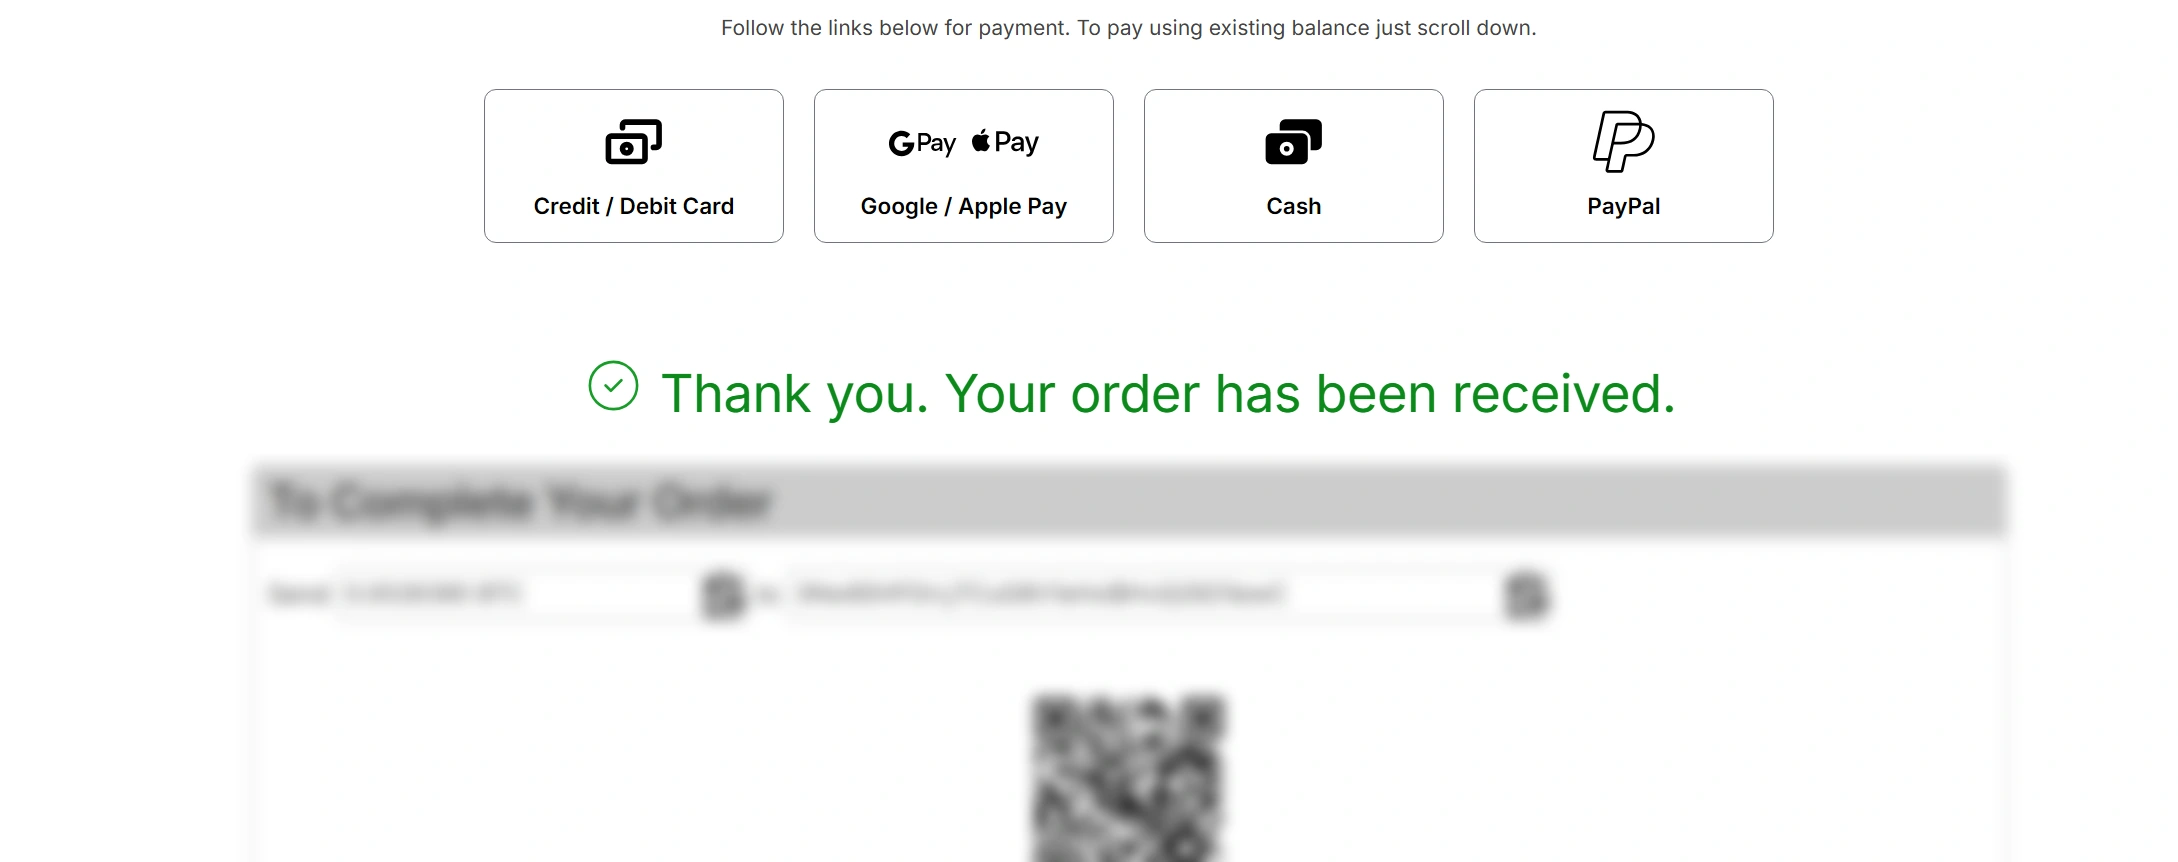Click the payment instructions text at top
Screen dimensions: 2178x862
pos(1129,28)
